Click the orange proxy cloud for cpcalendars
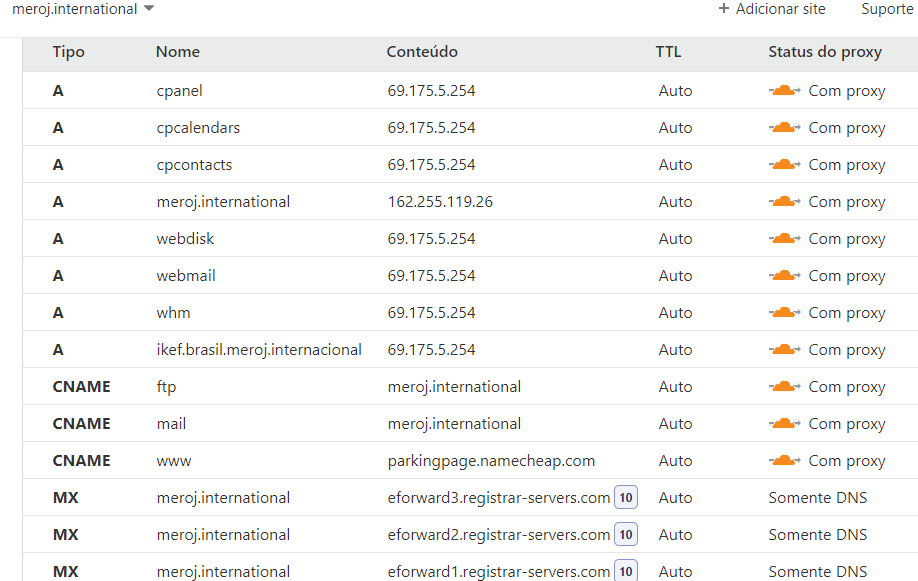918x581 pixels. coord(785,128)
